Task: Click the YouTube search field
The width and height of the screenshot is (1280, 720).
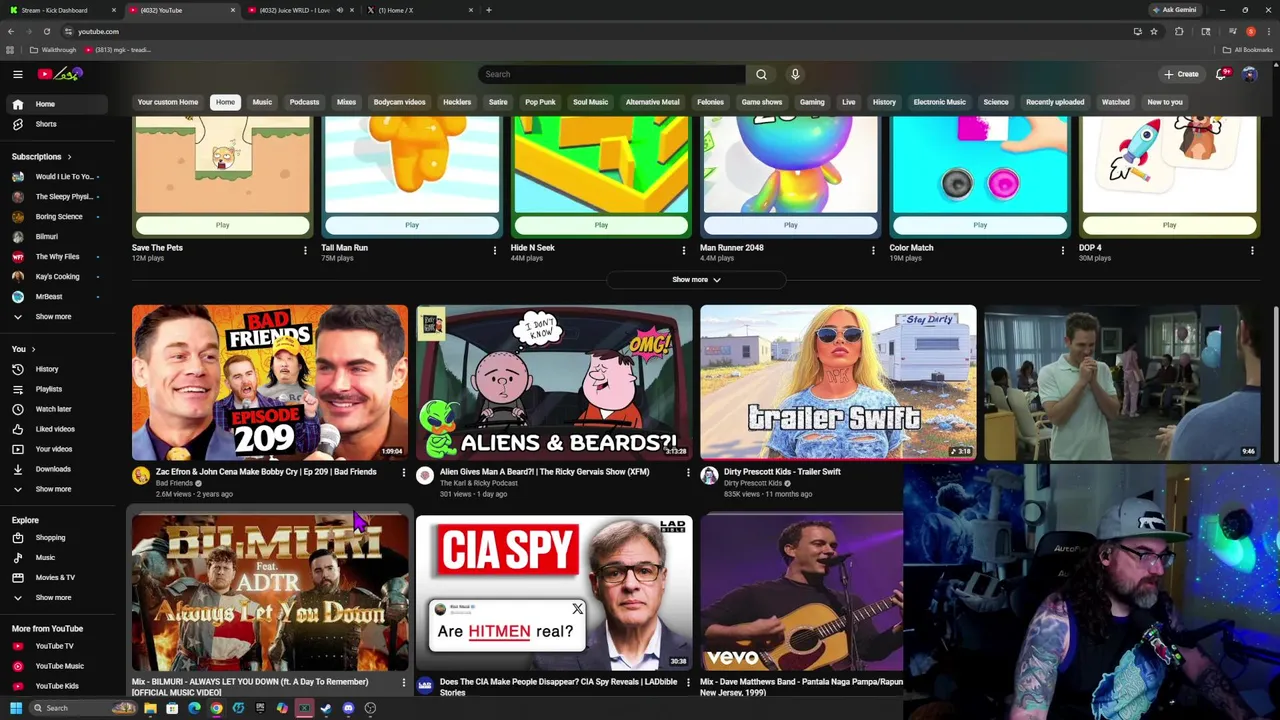Action: pyautogui.click(x=612, y=74)
